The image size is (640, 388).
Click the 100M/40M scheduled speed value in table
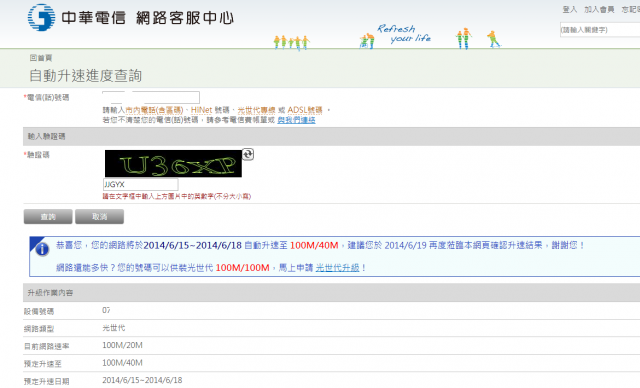122,363
